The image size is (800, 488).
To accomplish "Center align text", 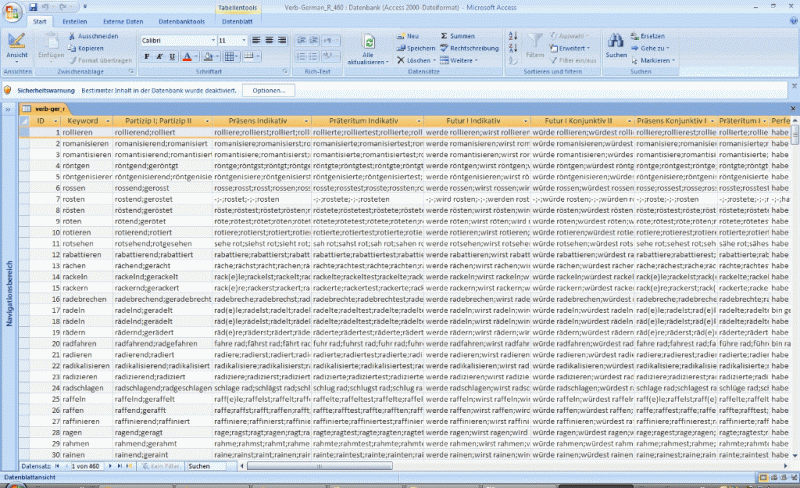I will click(x=269, y=40).
